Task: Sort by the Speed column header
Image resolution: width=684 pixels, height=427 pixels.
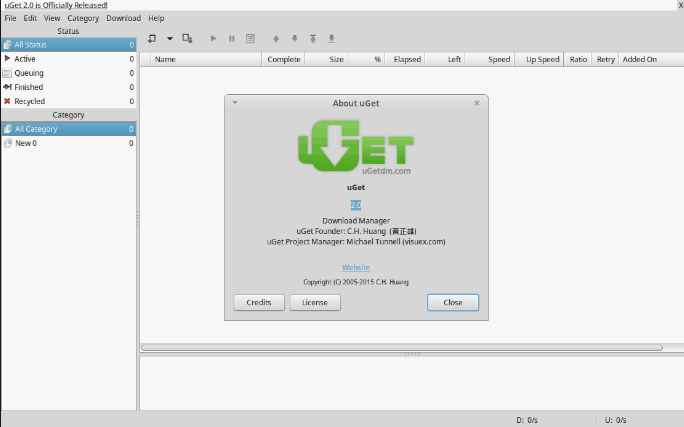Action: click(490, 59)
